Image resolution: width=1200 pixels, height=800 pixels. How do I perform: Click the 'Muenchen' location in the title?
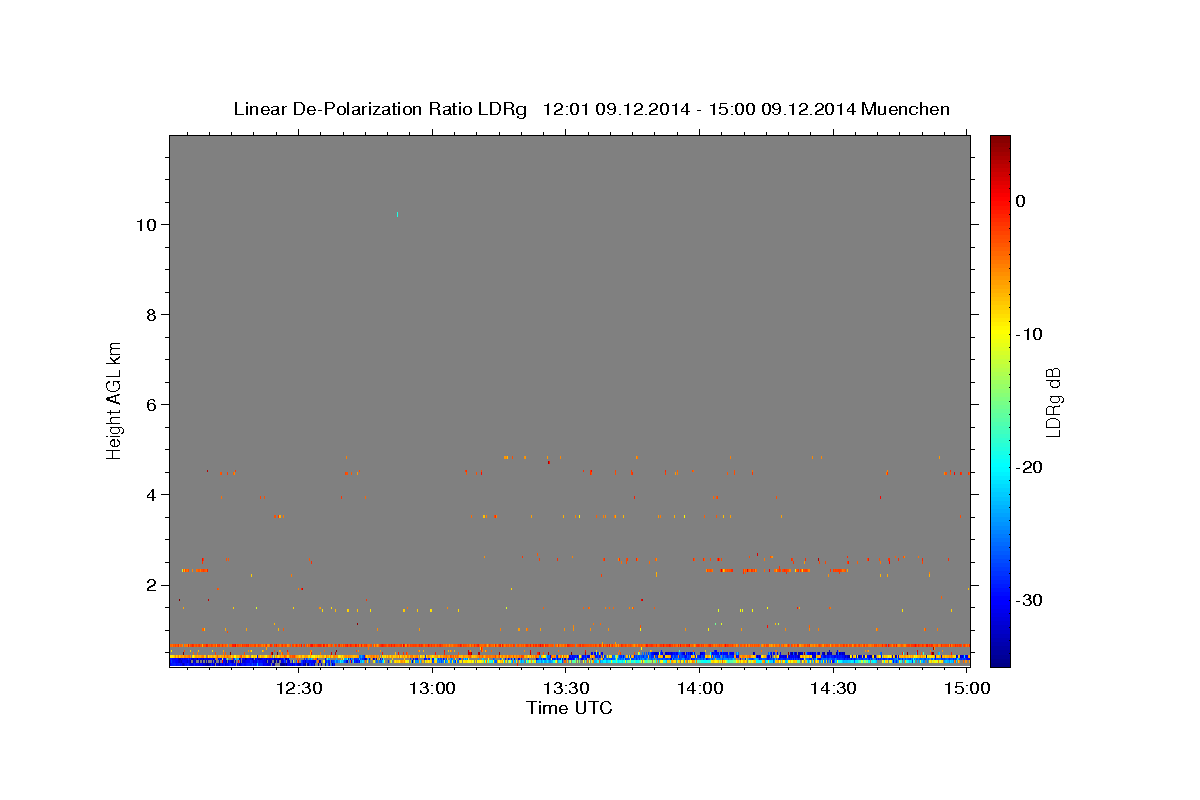906,109
